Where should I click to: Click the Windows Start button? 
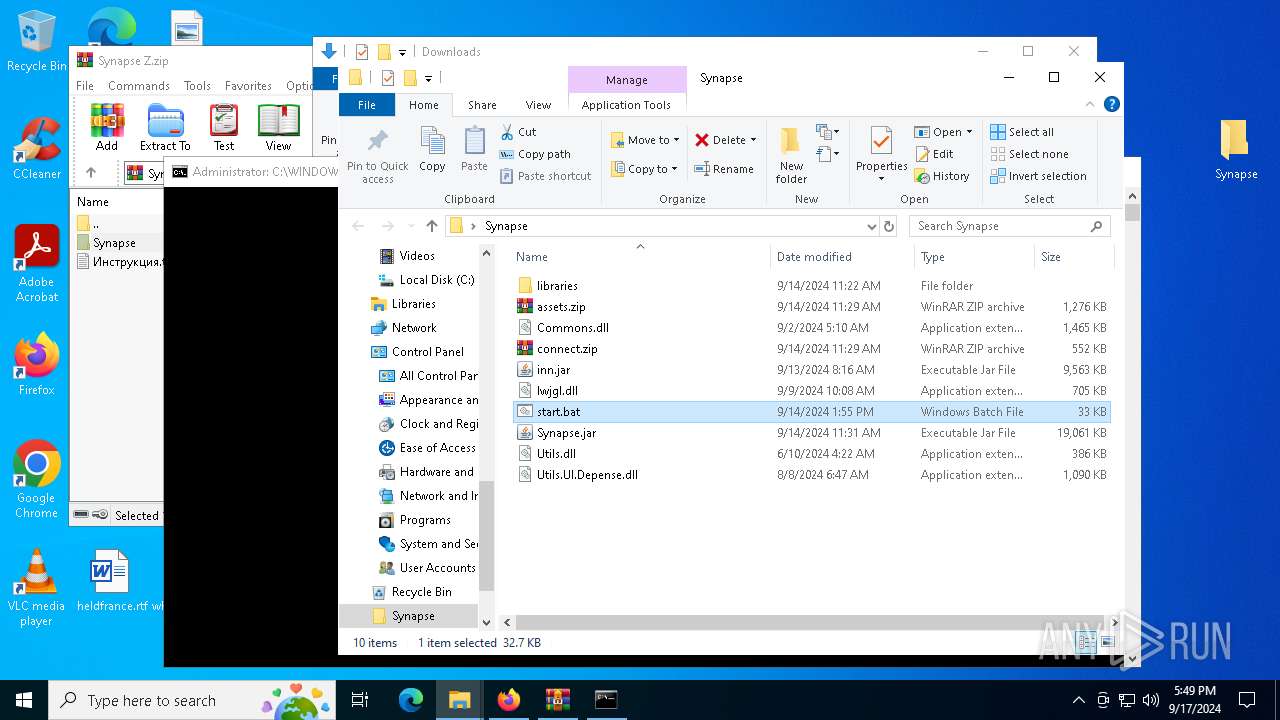point(24,700)
